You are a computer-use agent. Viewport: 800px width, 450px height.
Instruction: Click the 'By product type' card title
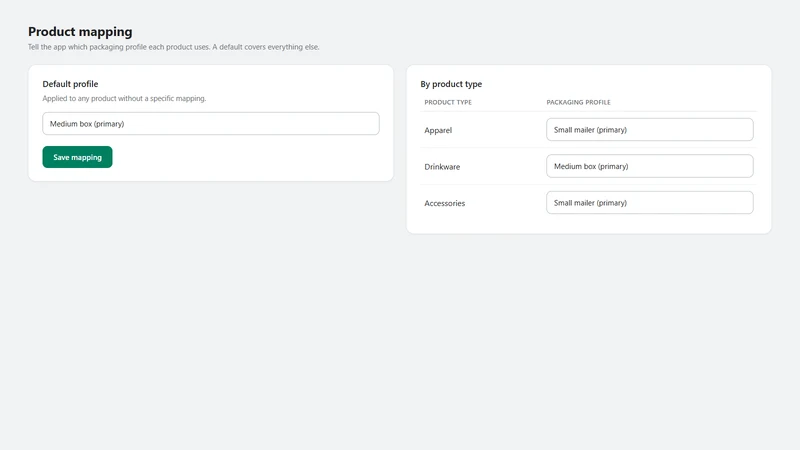pyautogui.click(x=451, y=84)
